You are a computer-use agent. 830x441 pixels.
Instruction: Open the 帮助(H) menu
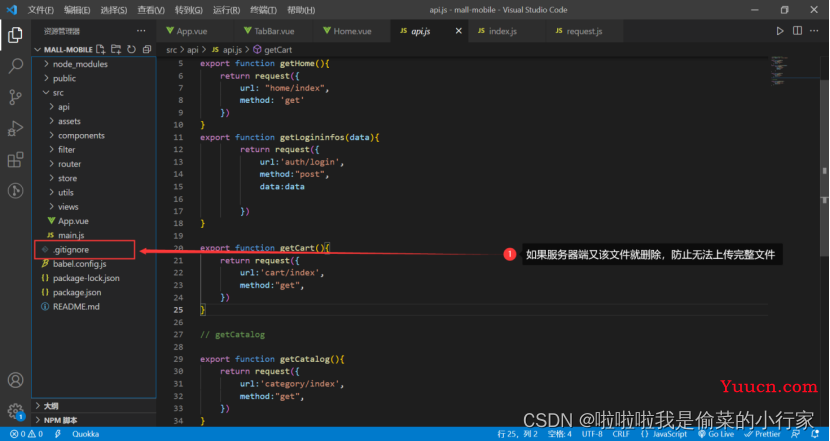(301, 10)
